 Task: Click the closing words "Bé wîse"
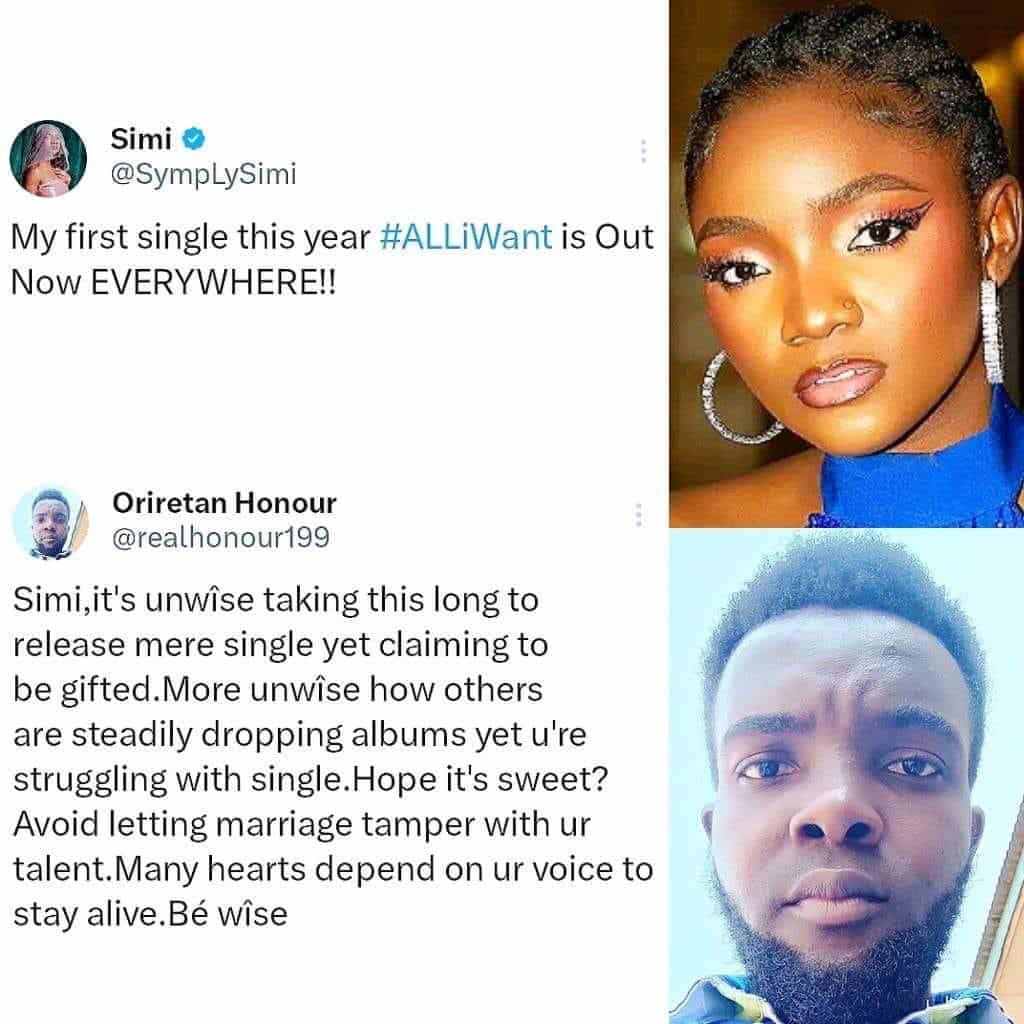point(227,914)
